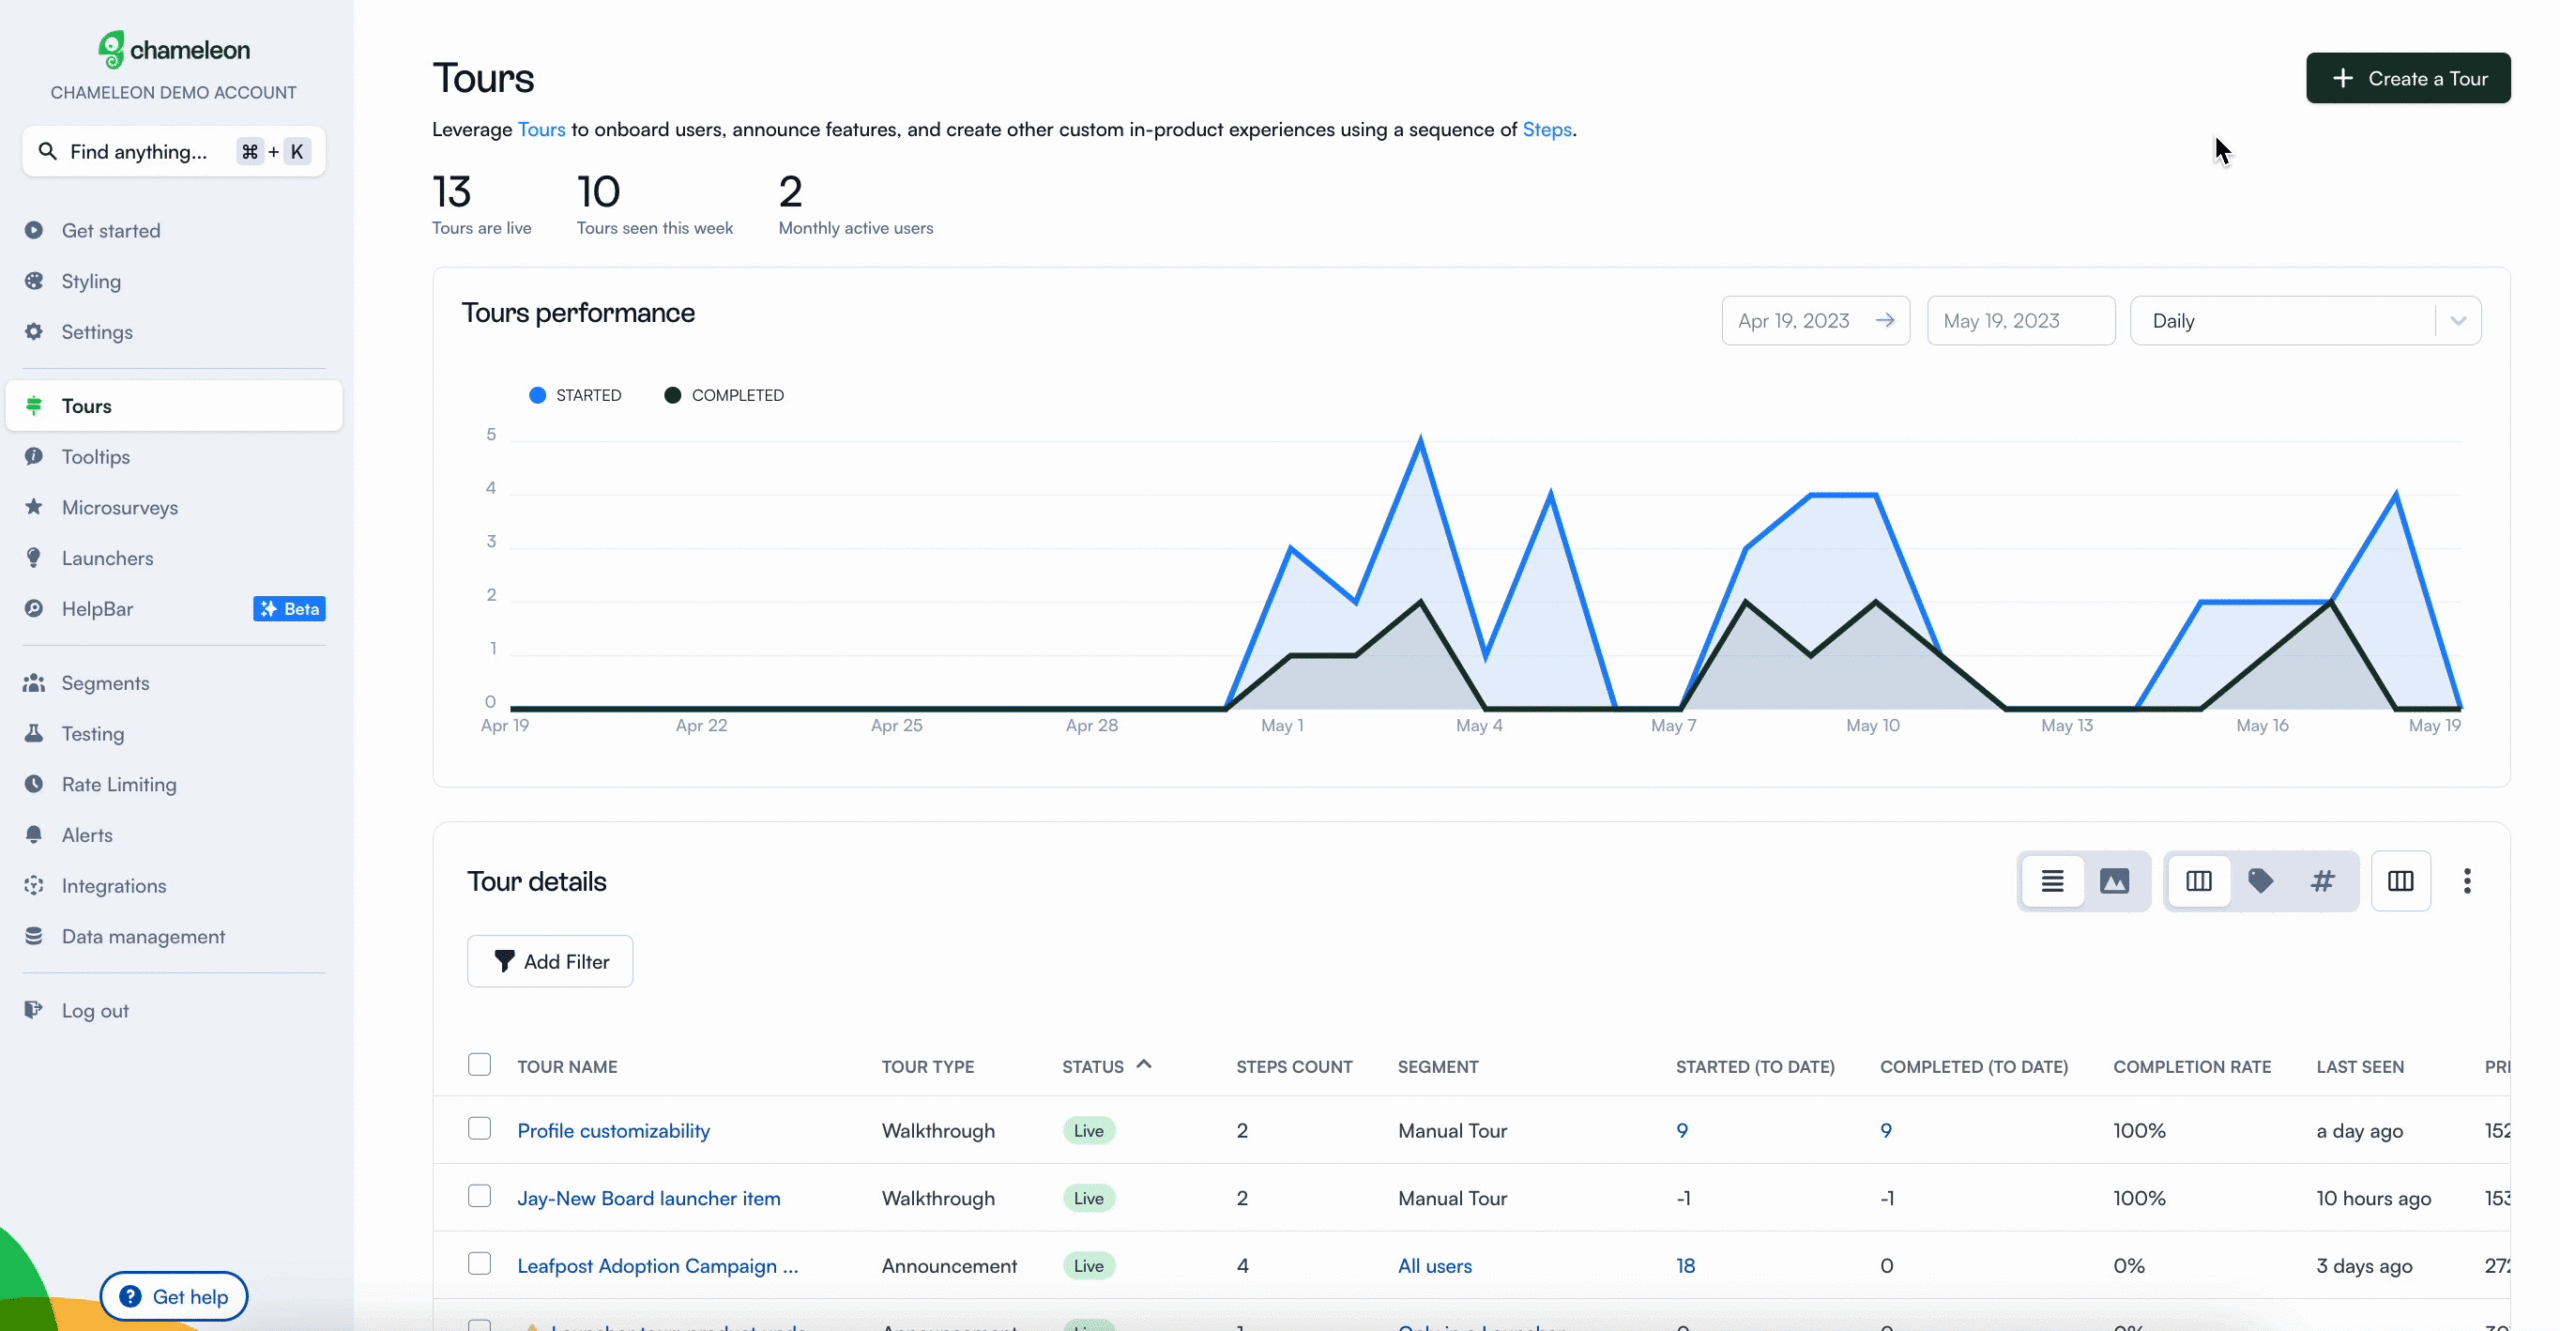Click the Steps link in description
Image resolution: width=2560 pixels, height=1331 pixels.
(1547, 129)
